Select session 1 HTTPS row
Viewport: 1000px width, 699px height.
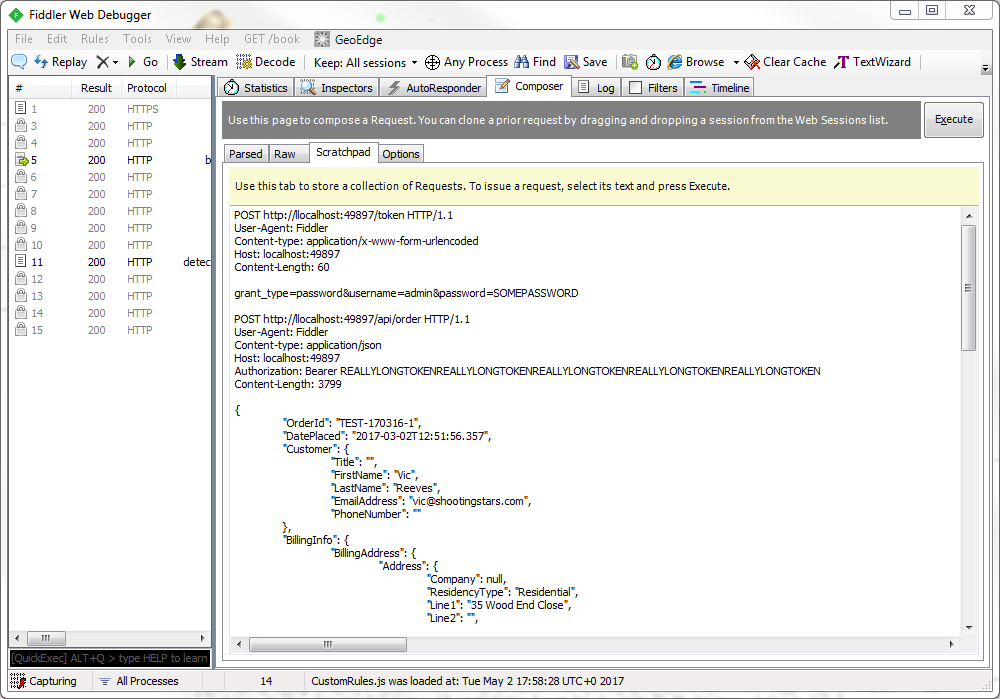[110, 109]
